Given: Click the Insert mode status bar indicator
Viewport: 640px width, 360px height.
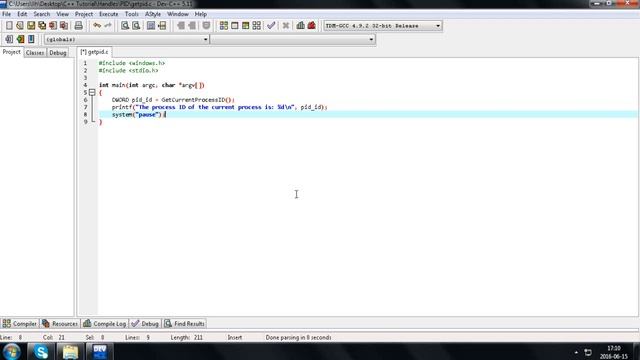Looking at the screenshot, I should 235,338.
